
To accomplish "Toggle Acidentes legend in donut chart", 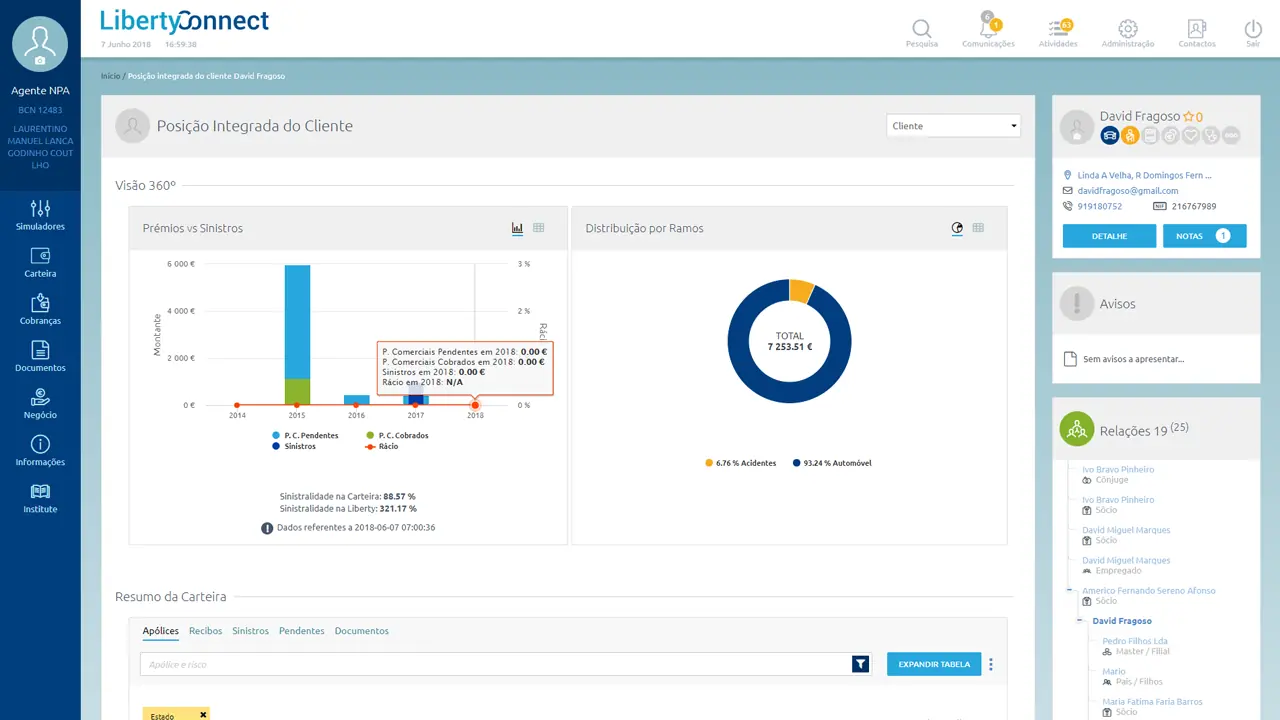I will click(x=741, y=463).
